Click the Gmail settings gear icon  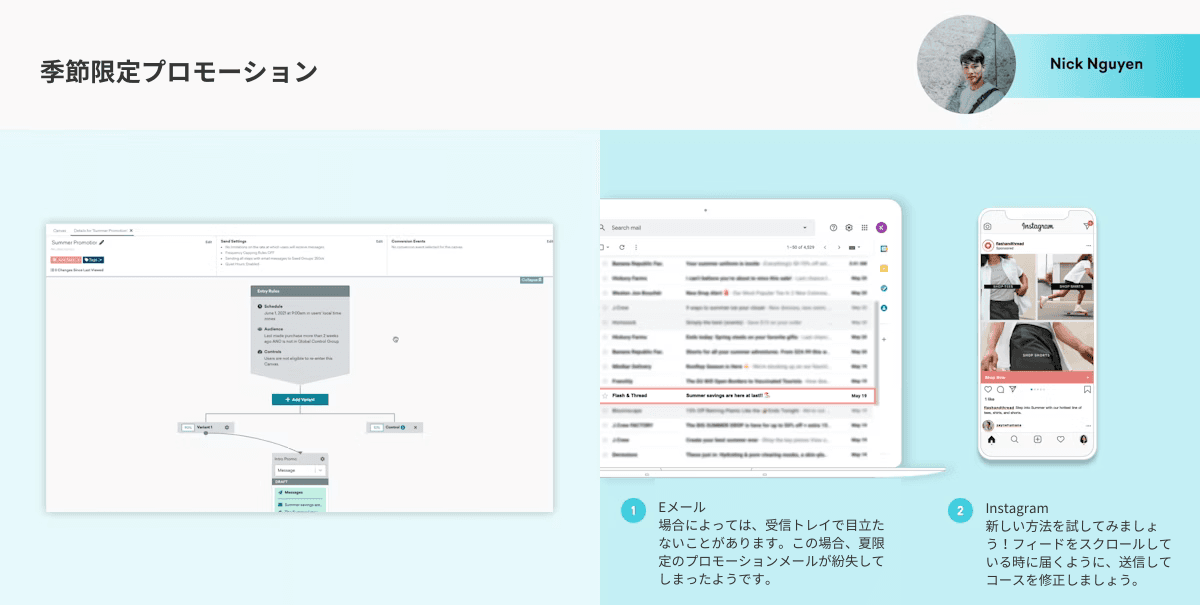(x=849, y=228)
